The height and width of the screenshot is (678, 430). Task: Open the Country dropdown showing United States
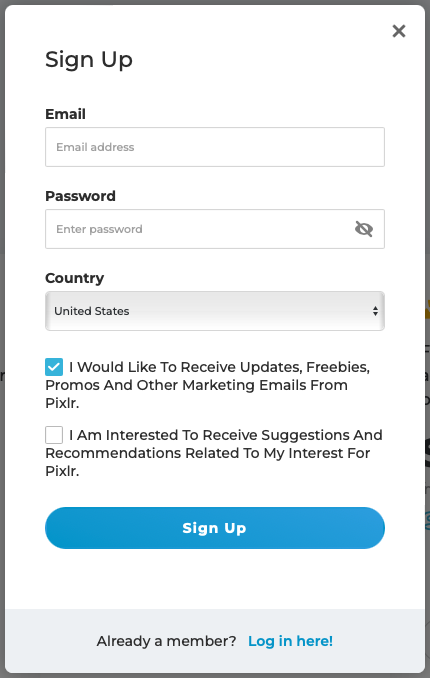coord(215,311)
